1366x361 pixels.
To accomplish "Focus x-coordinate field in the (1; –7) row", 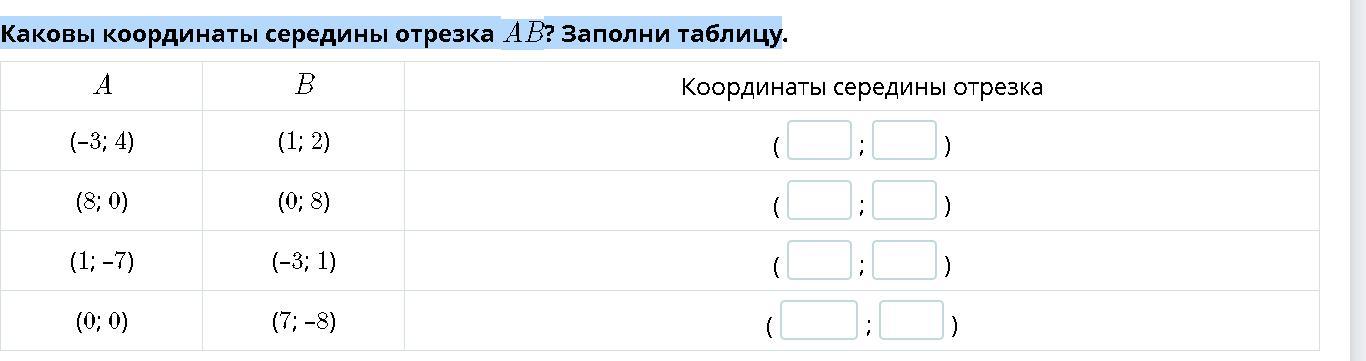I will (x=819, y=261).
